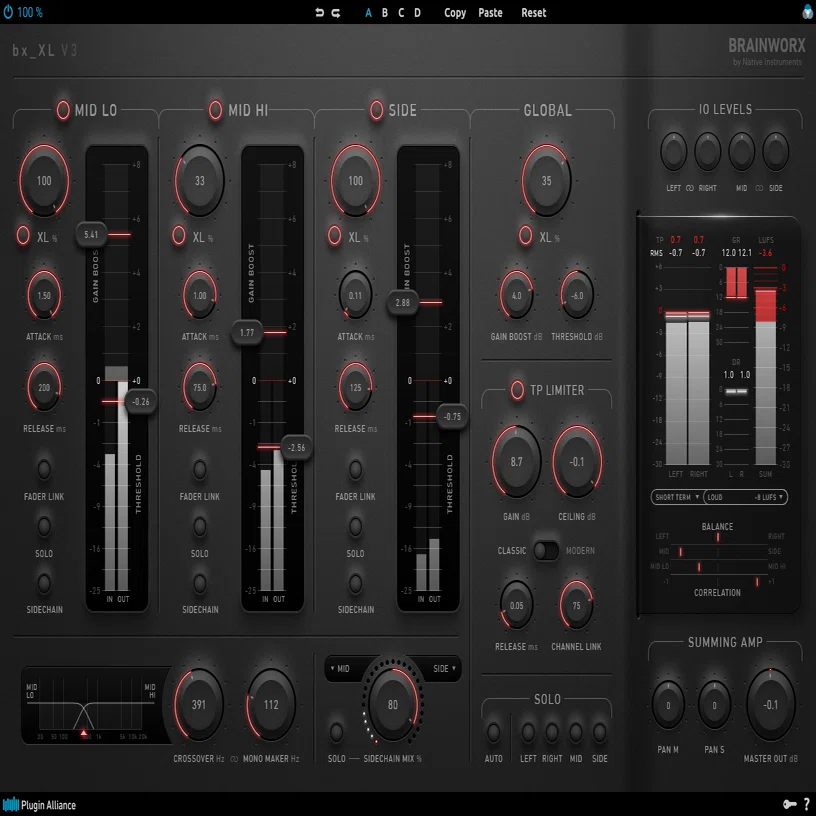Toggle the TP LIMITER power button

pyautogui.click(x=517, y=390)
